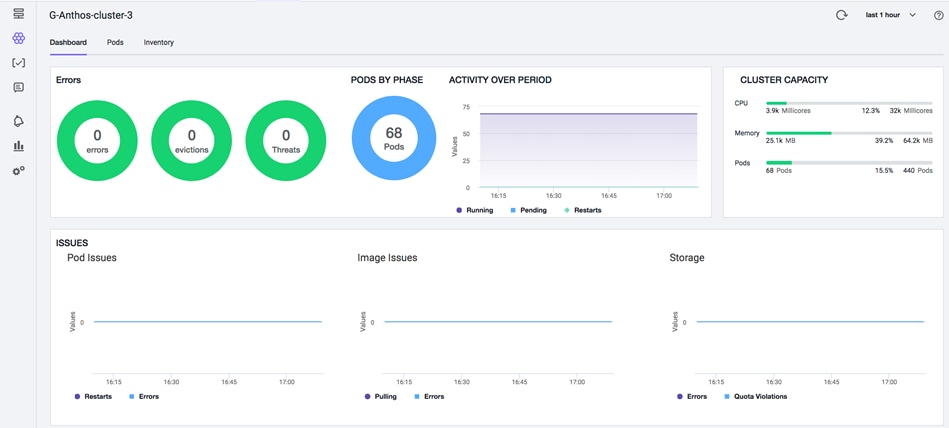Click the Pods capacity progress bar

click(849, 163)
